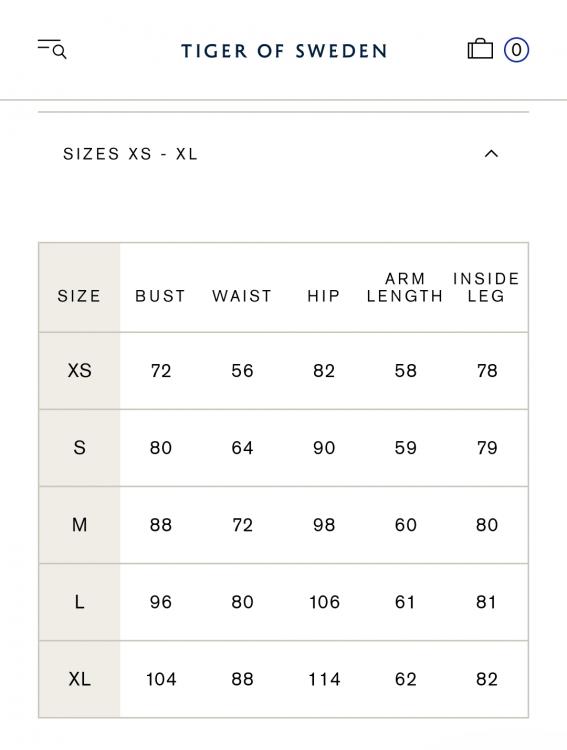
Task: Click the XL size row label
Action: 79,679
